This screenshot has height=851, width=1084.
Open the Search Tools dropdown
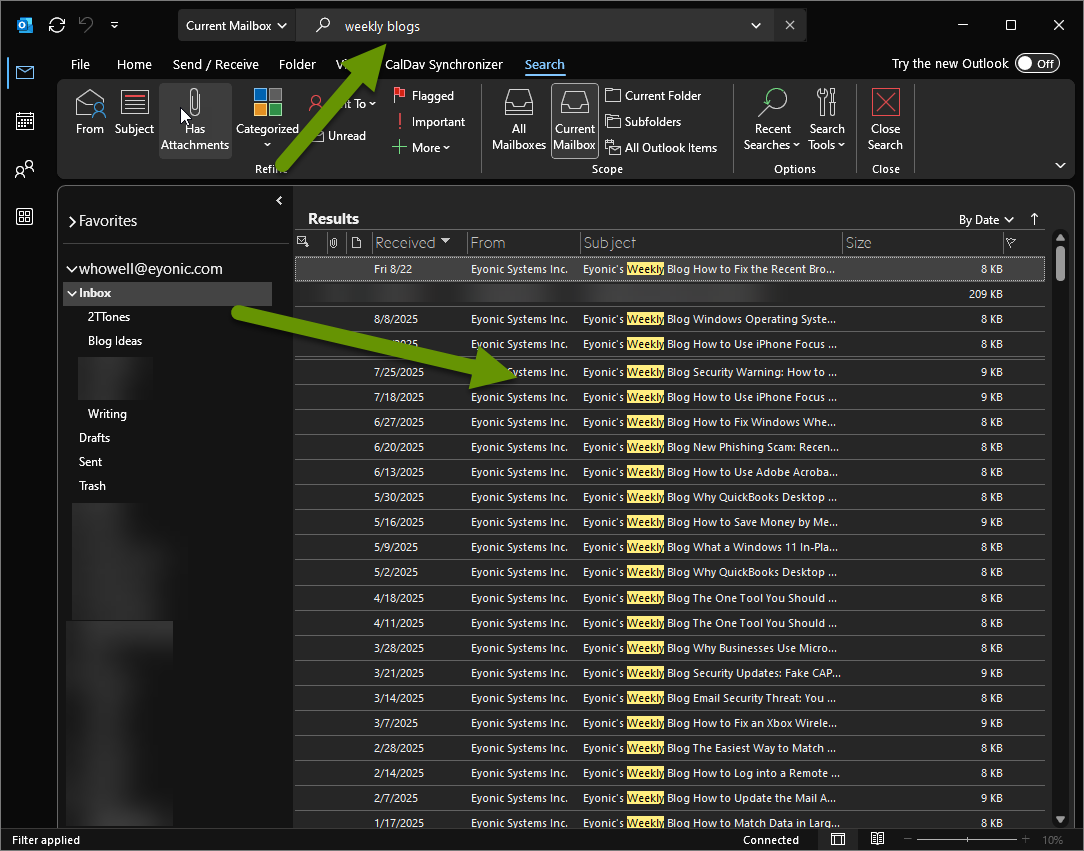tap(827, 120)
